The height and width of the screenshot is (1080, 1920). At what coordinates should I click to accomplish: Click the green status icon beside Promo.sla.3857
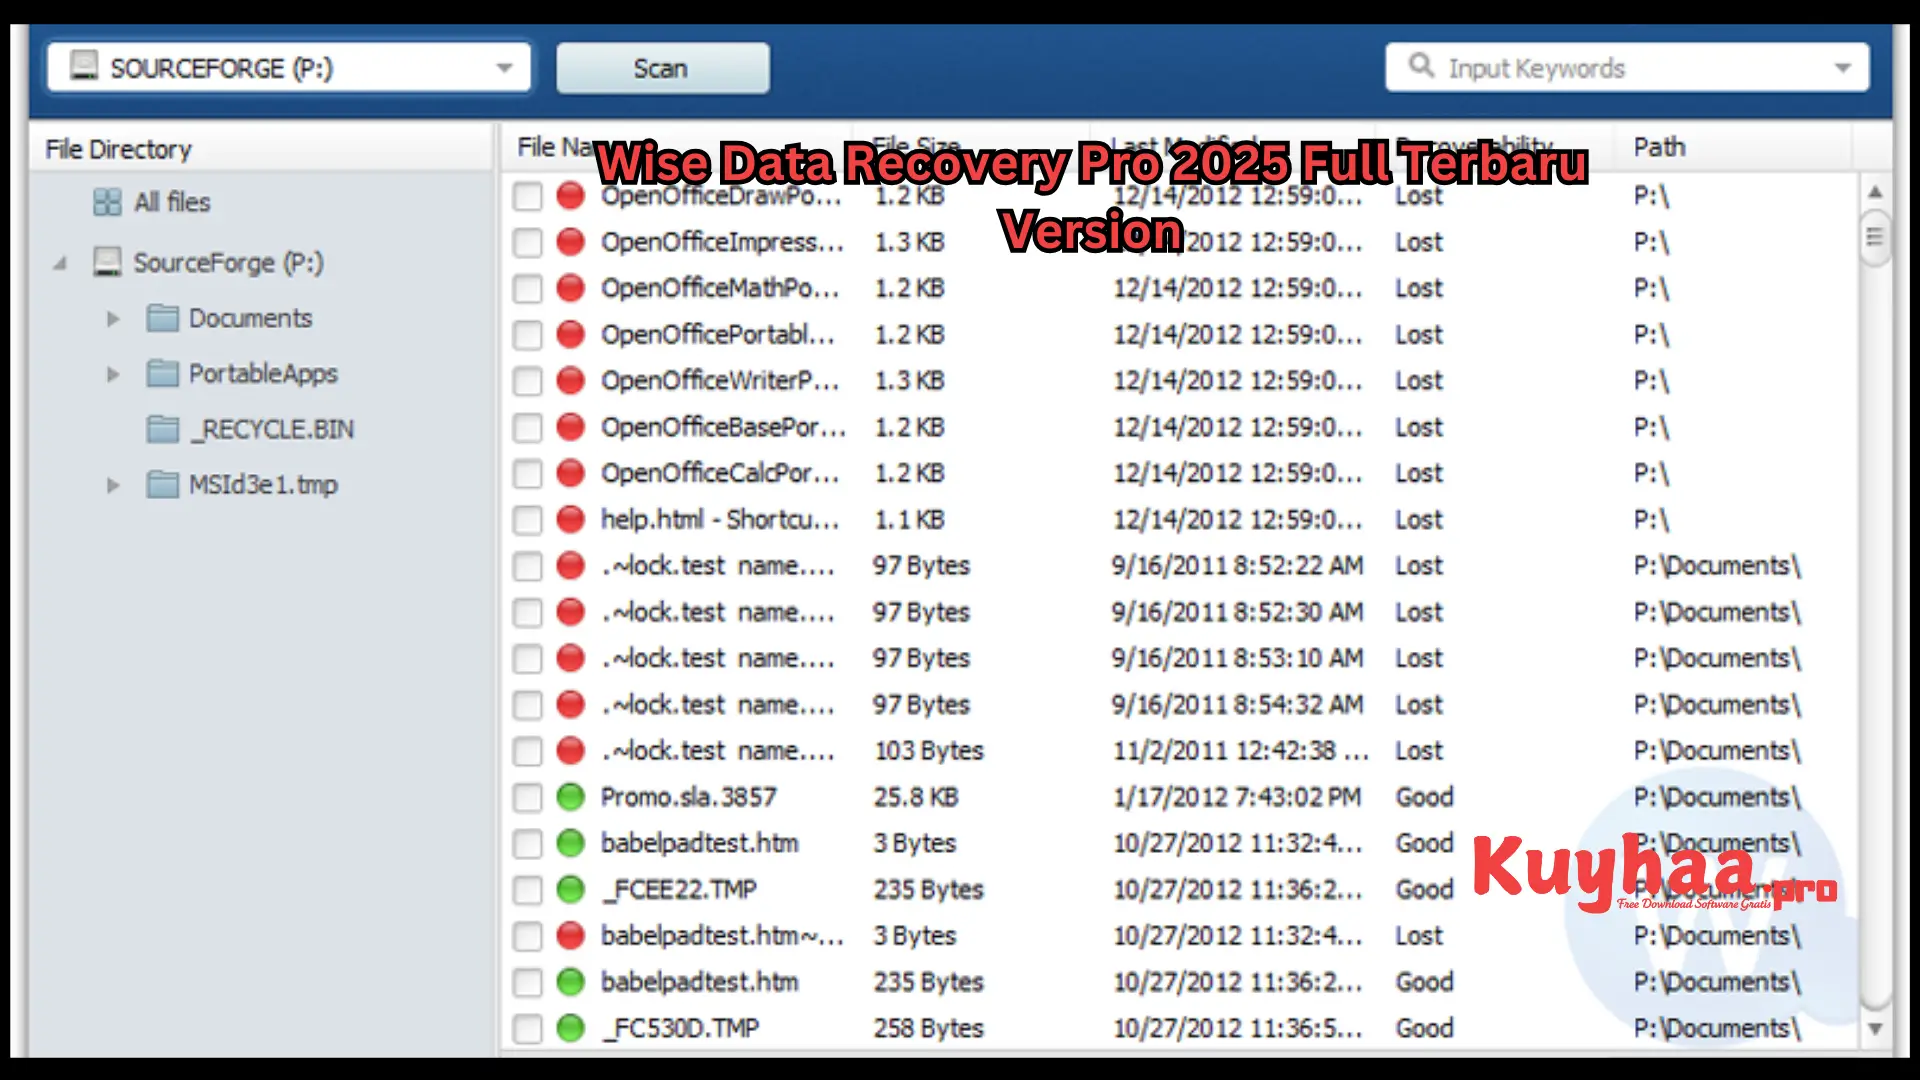coord(570,797)
